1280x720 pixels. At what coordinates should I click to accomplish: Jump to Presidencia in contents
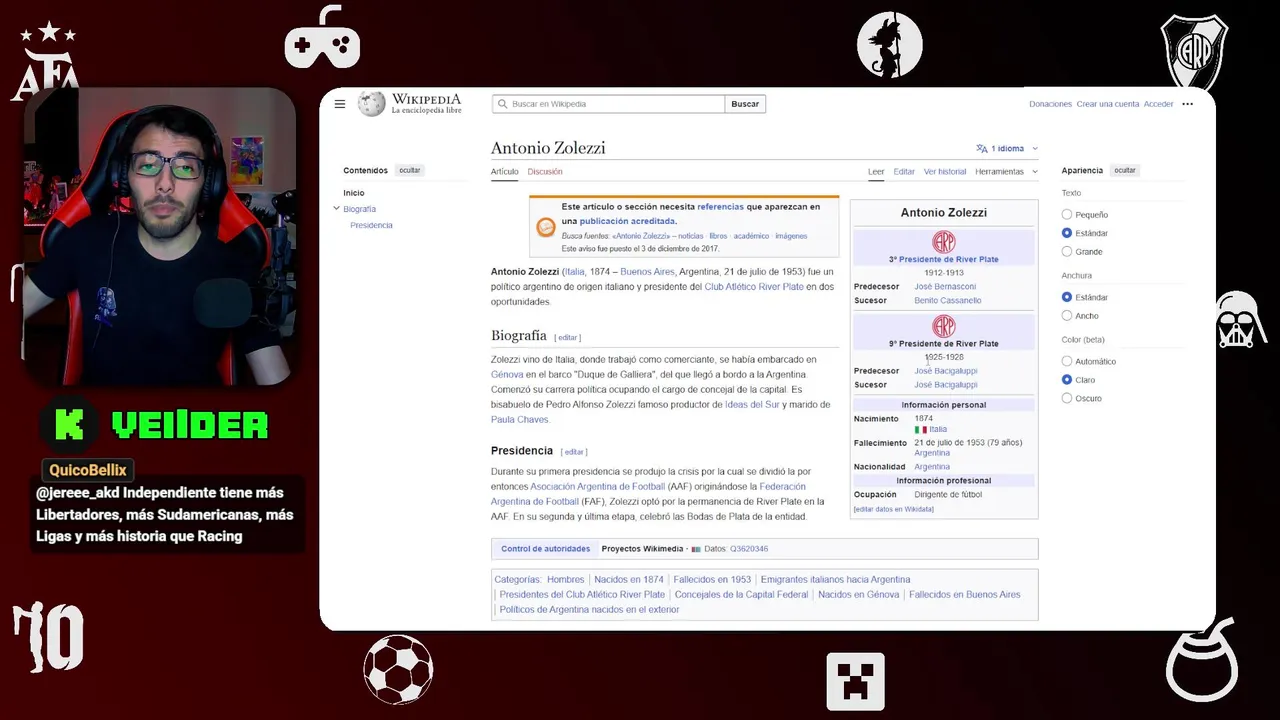(x=371, y=226)
